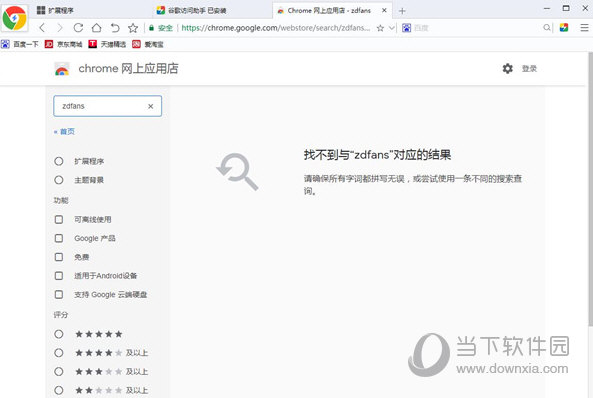The image size is (593, 398).
Task: Open the home page icon
Action: [x=97, y=28]
